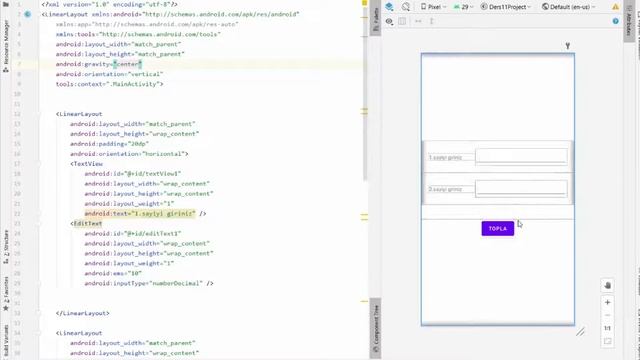The width and height of the screenshot is (640, 360).
Task: Open the design surface layers selector icon
Action: coord(389,7)
